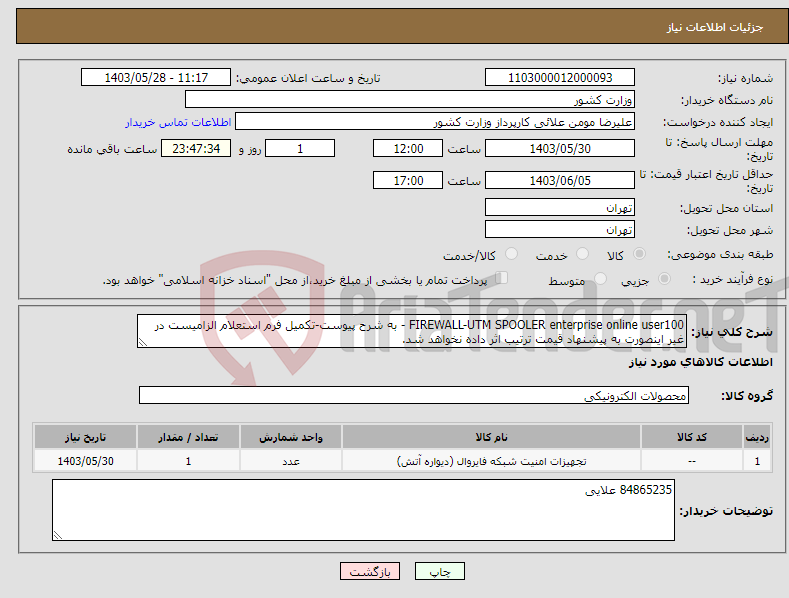Image resolution: width=789 pixels, height=598 pixels.
Task: Select the متوسط purchase type radio
Action: tap(600, 278)
